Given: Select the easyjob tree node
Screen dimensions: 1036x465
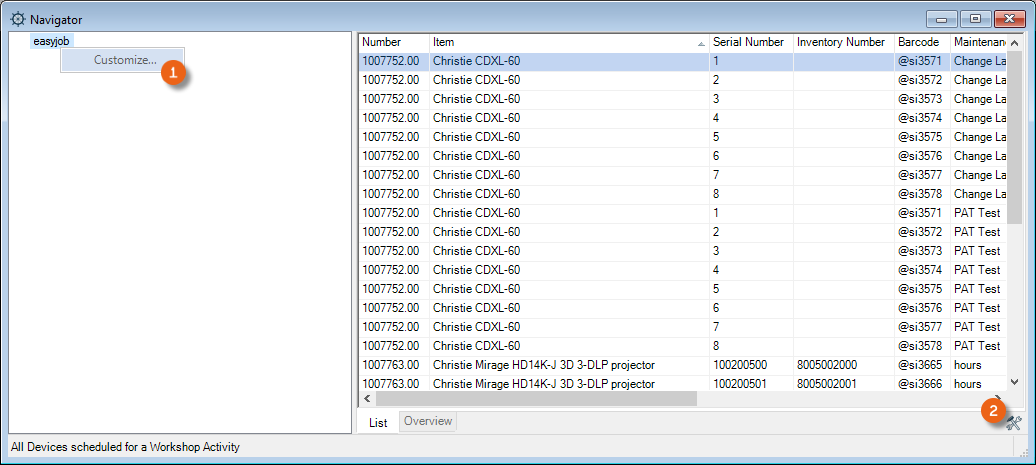Looking at the screenshot, I should pos(51,41).
